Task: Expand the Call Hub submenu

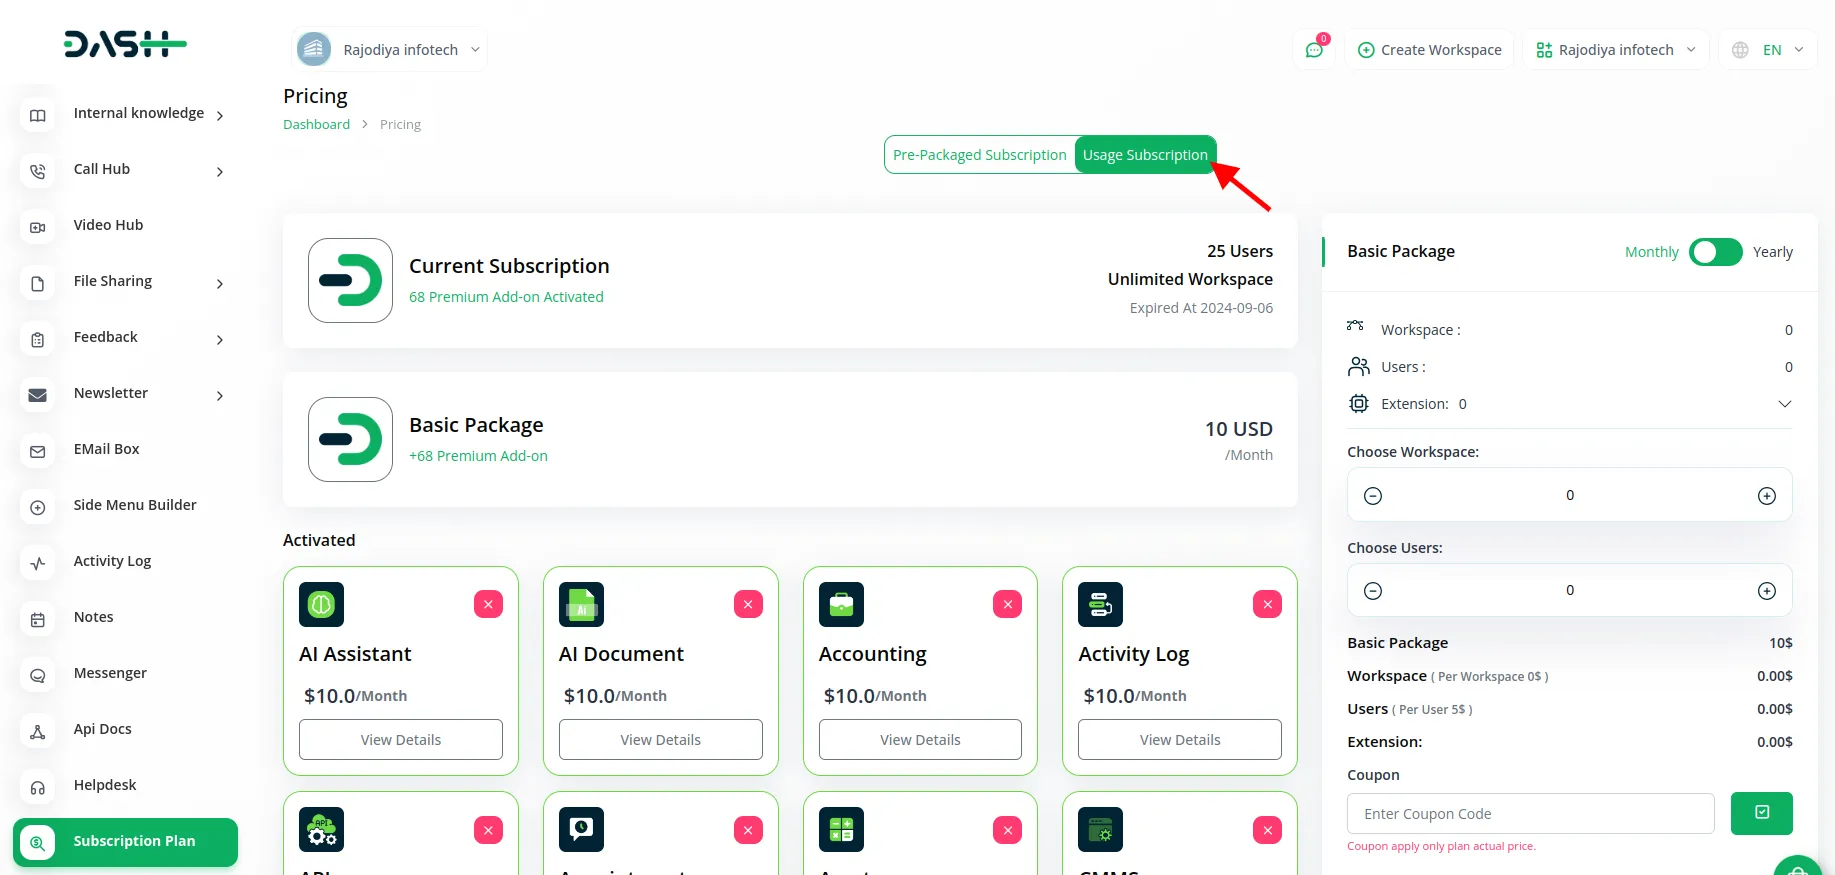Action: [220, 172]
